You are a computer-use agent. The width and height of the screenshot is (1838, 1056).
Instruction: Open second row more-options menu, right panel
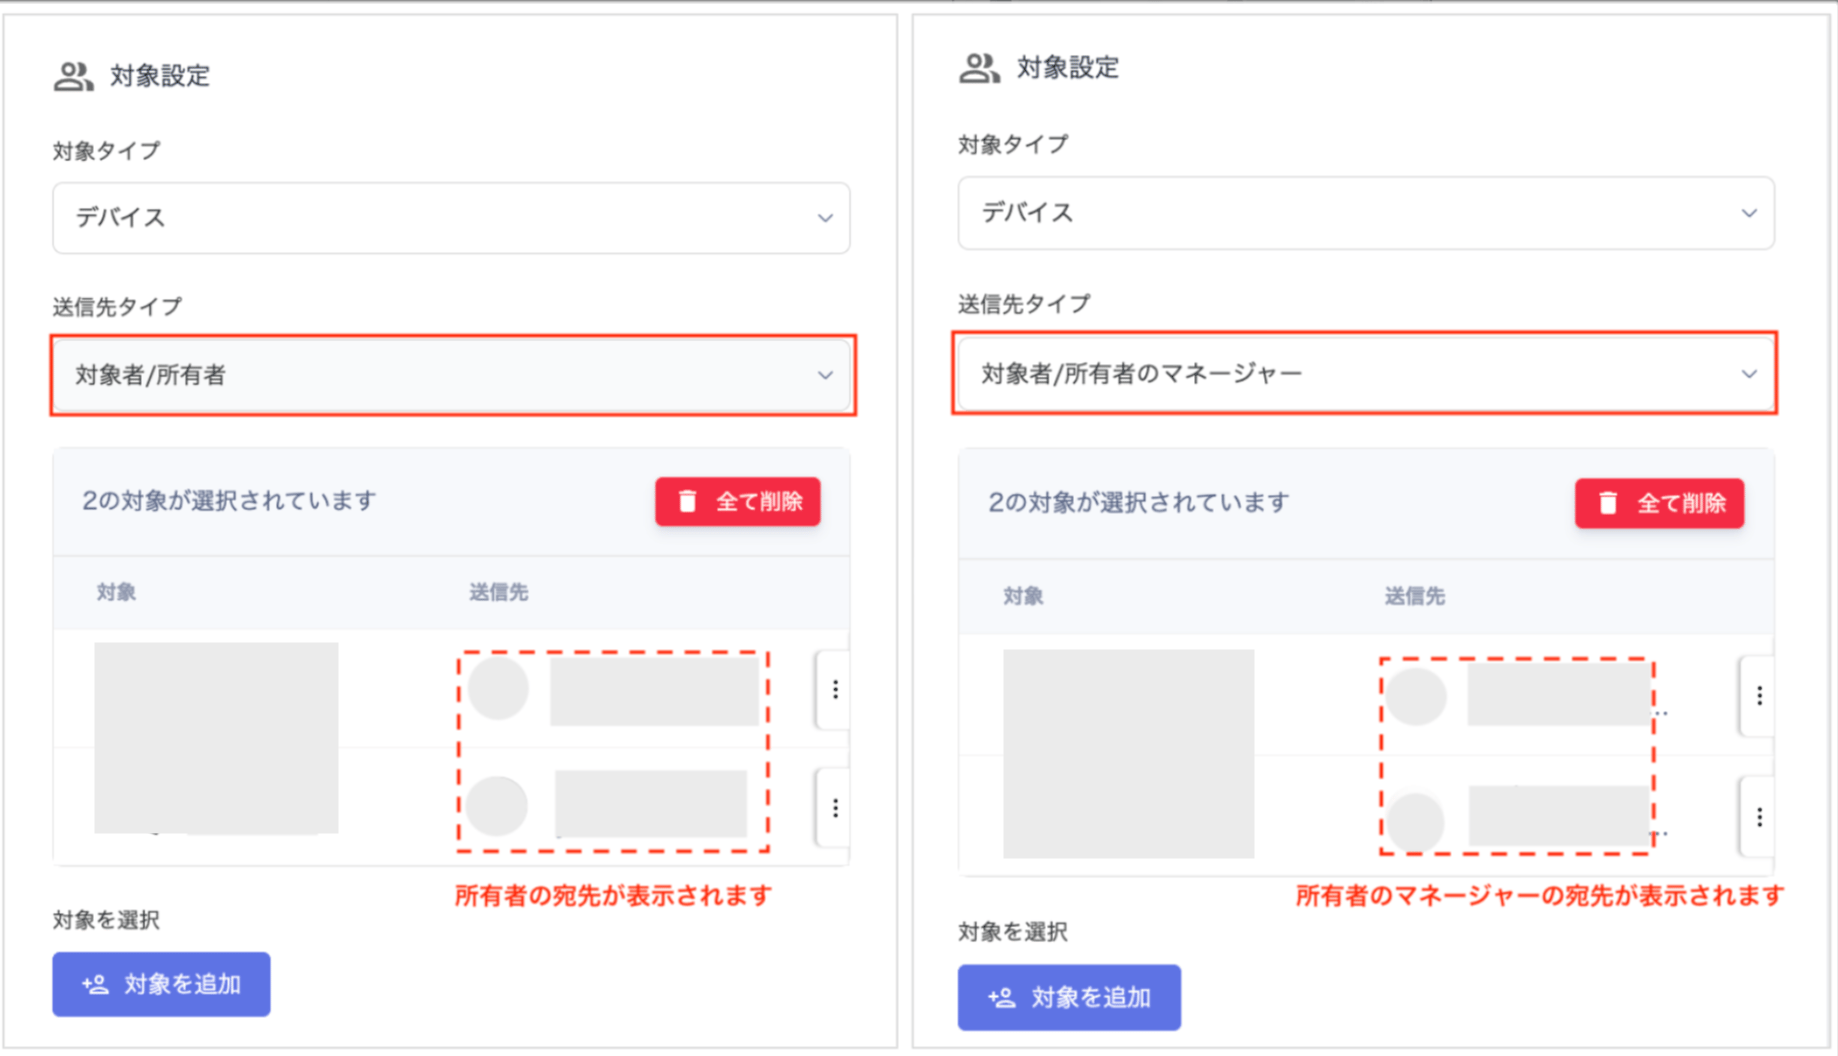pos(1759,817)
